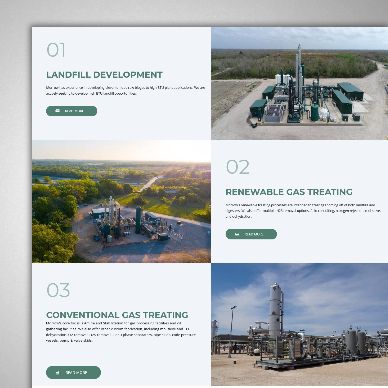The height and width of the screenshot is (388, 388).
Task: Click the large 02 section number
Action: [238, 167]
